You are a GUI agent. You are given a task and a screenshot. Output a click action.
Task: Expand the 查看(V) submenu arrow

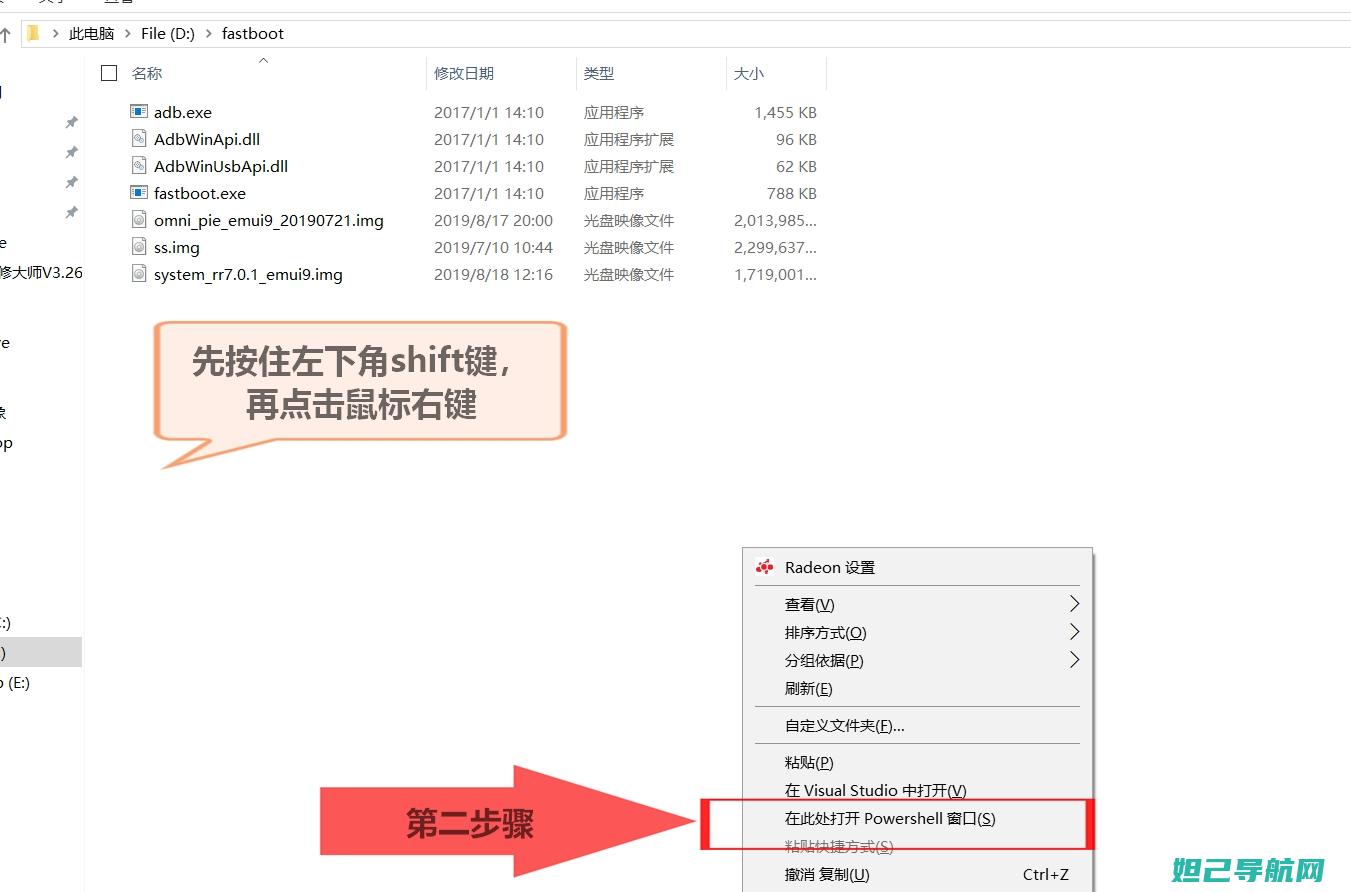(1074, 604)
